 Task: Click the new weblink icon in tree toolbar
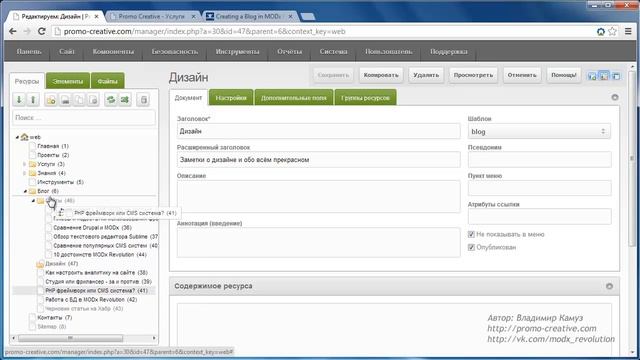point(65,99)
